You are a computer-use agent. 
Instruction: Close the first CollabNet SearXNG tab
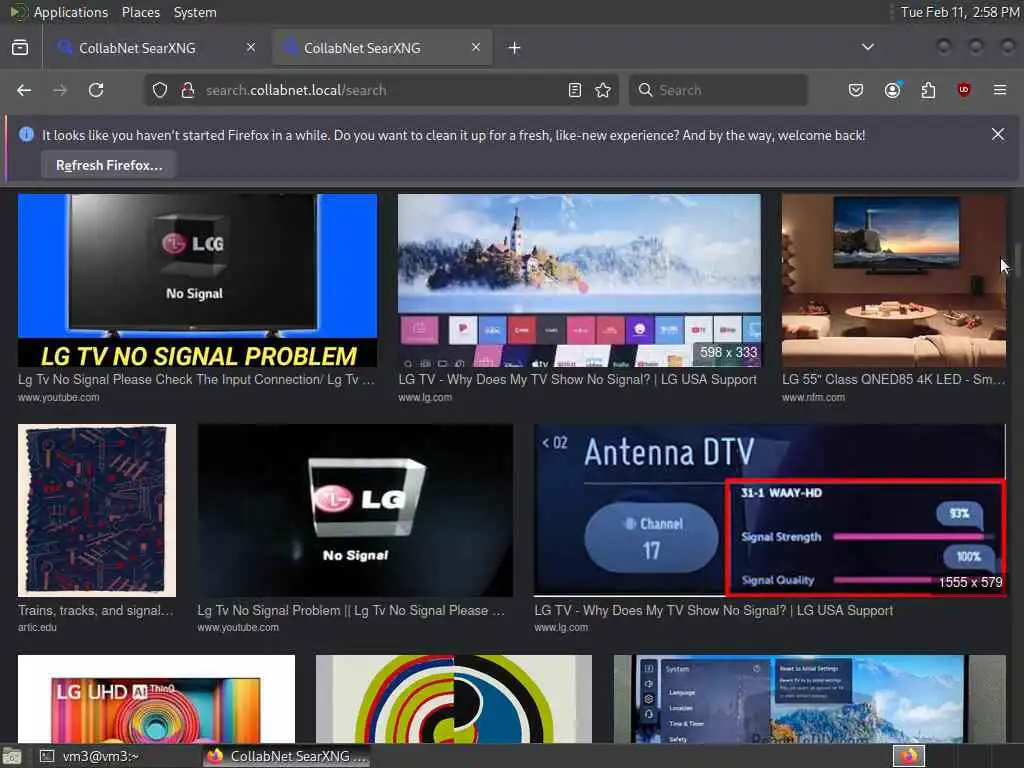coord(251,47)
